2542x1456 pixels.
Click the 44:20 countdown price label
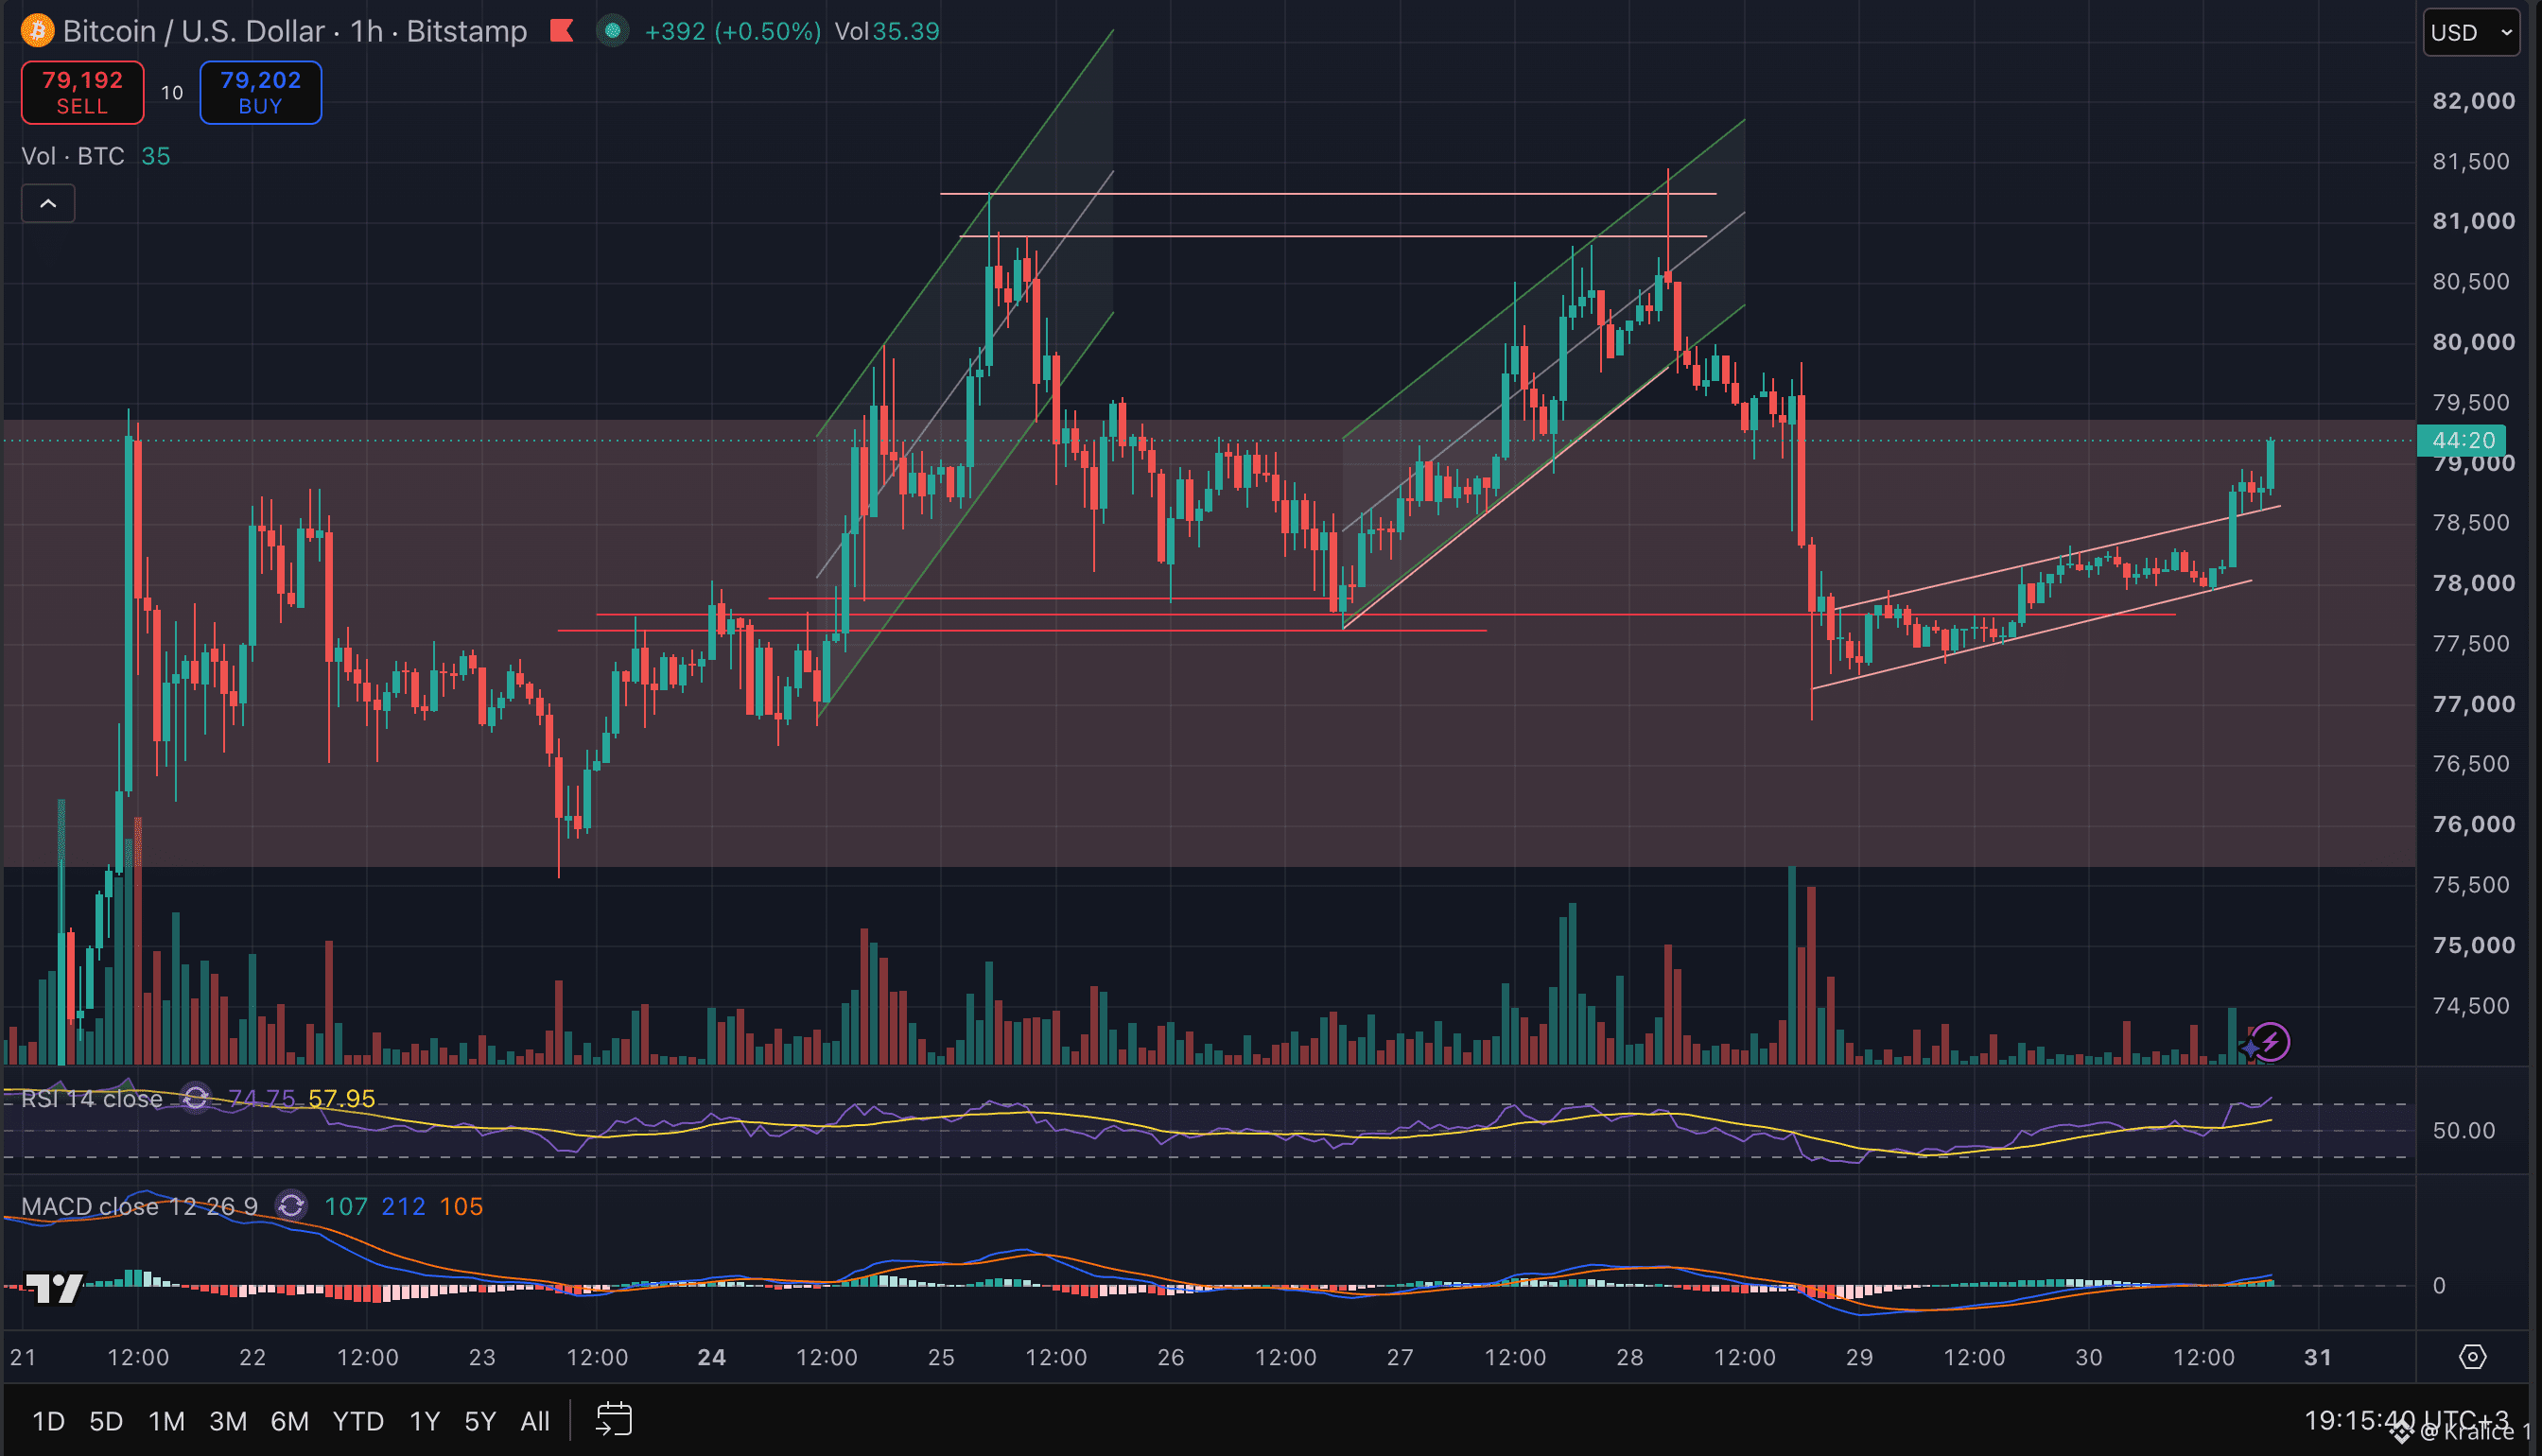2462,440
